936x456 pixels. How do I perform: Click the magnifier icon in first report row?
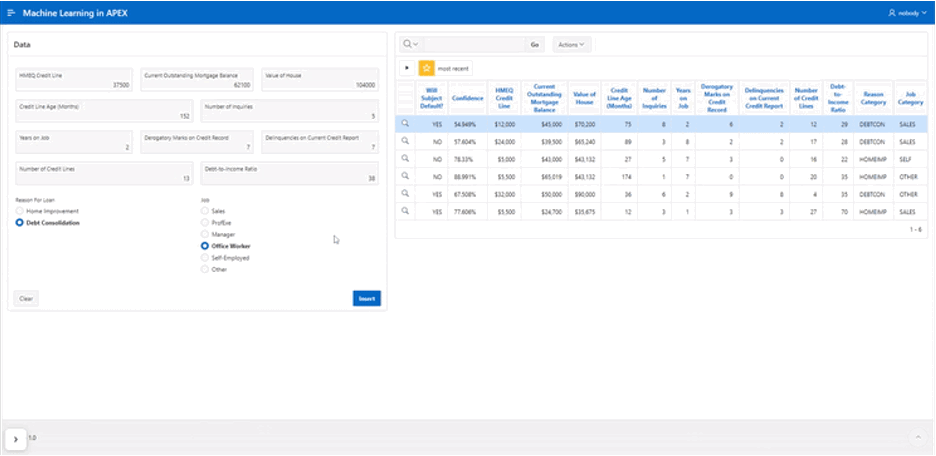(405, 123)
